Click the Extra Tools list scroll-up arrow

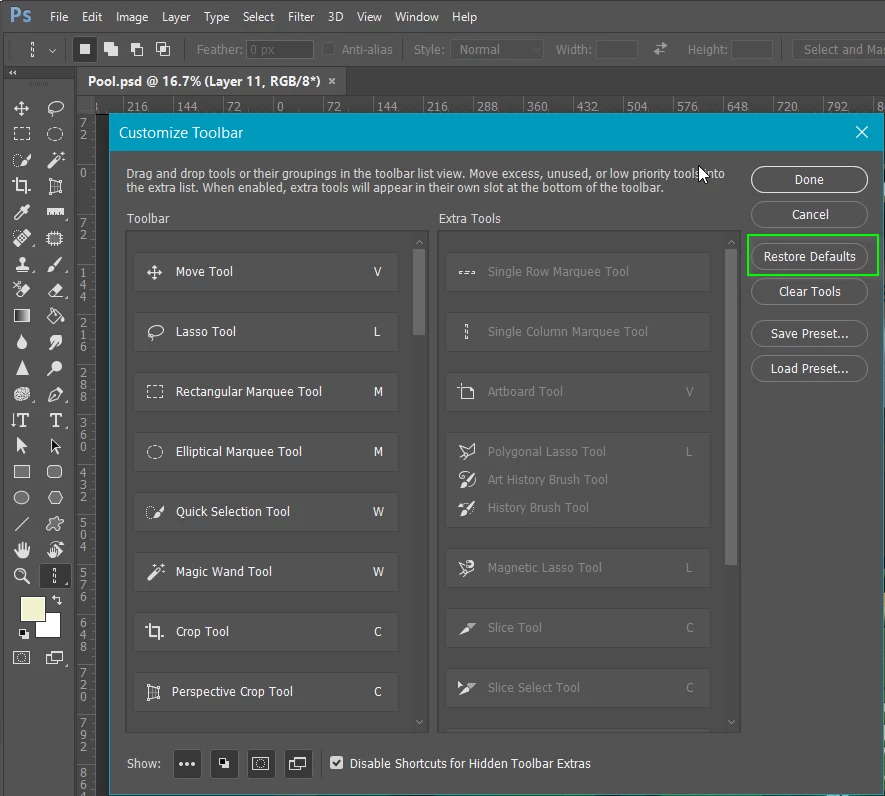(731, 242)
